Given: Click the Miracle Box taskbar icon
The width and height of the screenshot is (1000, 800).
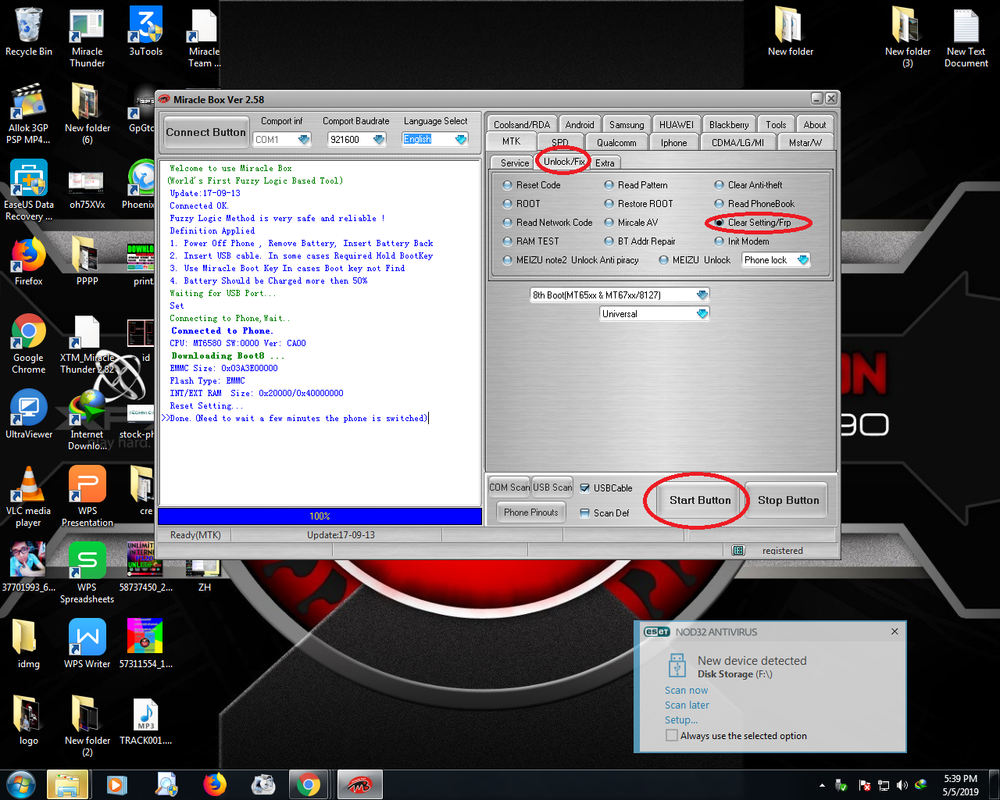Looking at the screenshot, I should click(359, 785).
